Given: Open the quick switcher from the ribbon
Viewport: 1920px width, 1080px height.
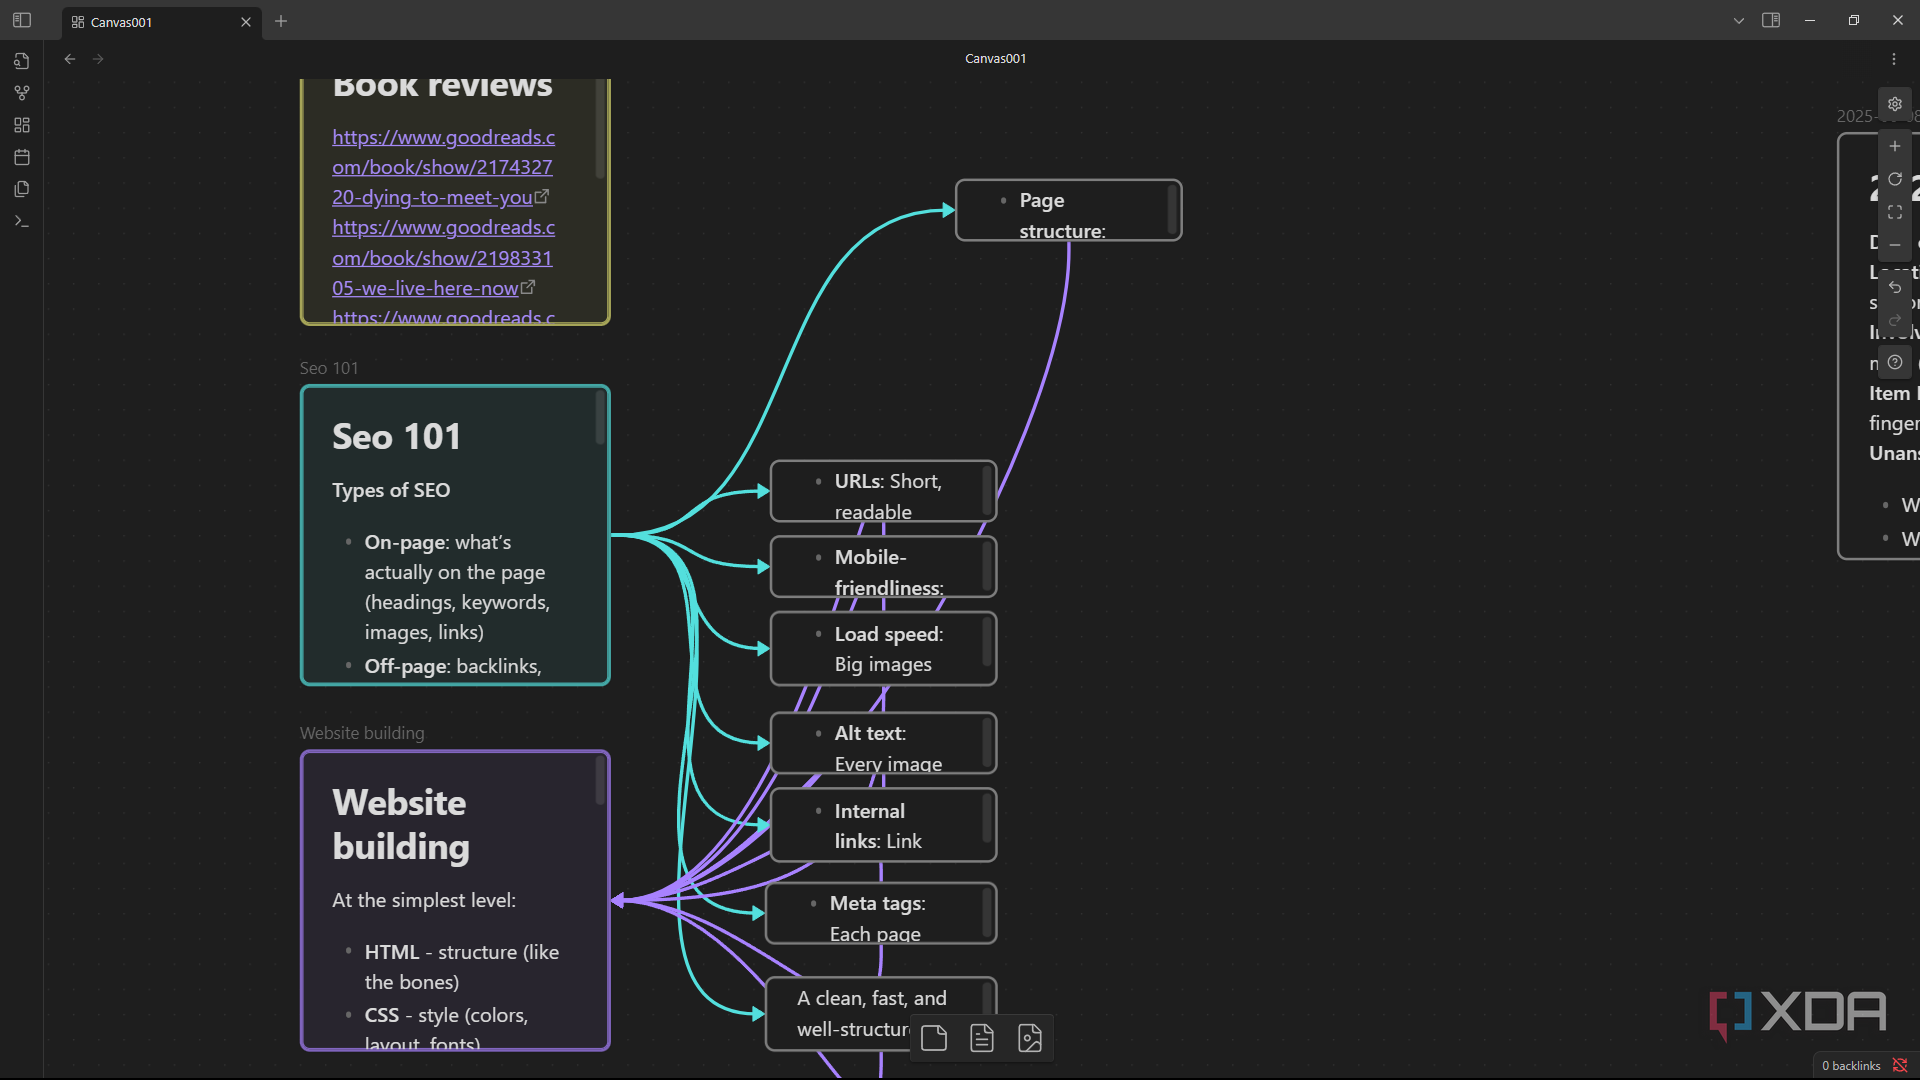Looking at the screenshot, I should pos(22,61).
